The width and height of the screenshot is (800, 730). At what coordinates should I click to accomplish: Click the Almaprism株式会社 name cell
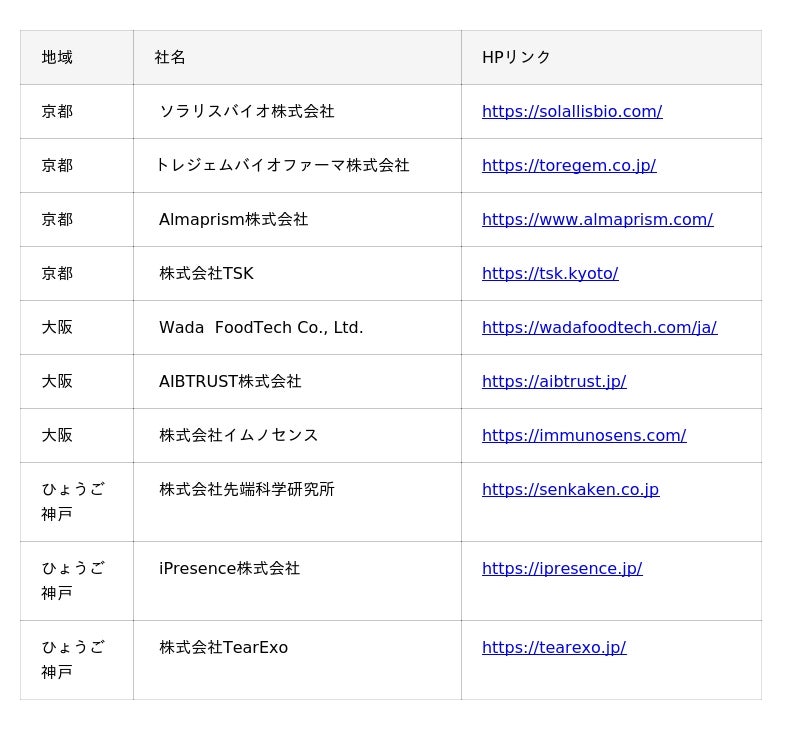[x=233, y=219]
